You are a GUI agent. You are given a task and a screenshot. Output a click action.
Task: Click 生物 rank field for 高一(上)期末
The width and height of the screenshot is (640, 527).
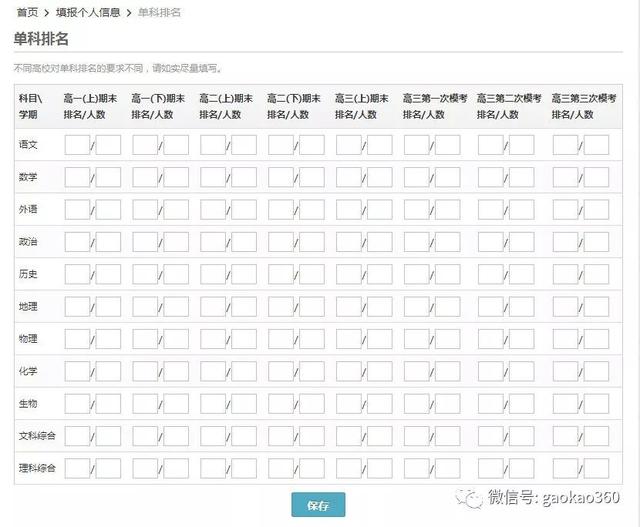coord(77,404)
